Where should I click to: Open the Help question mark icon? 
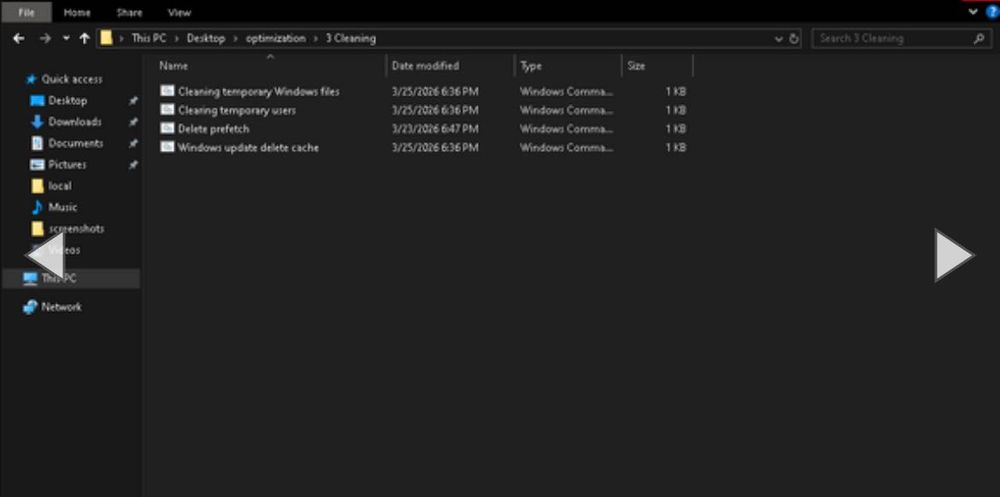pos(992,11)
